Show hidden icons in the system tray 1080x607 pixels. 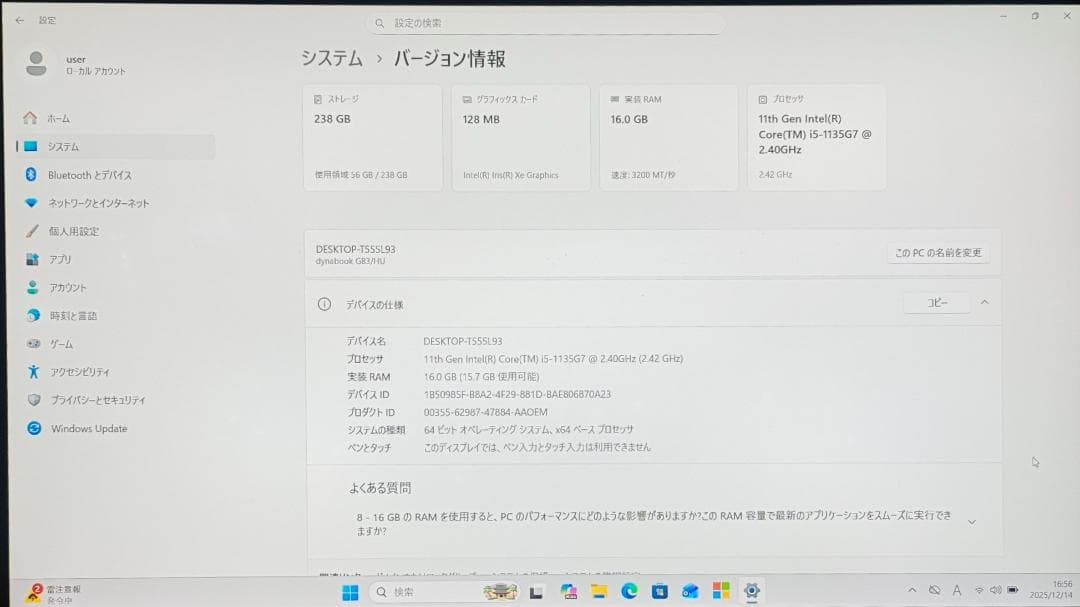913,590
